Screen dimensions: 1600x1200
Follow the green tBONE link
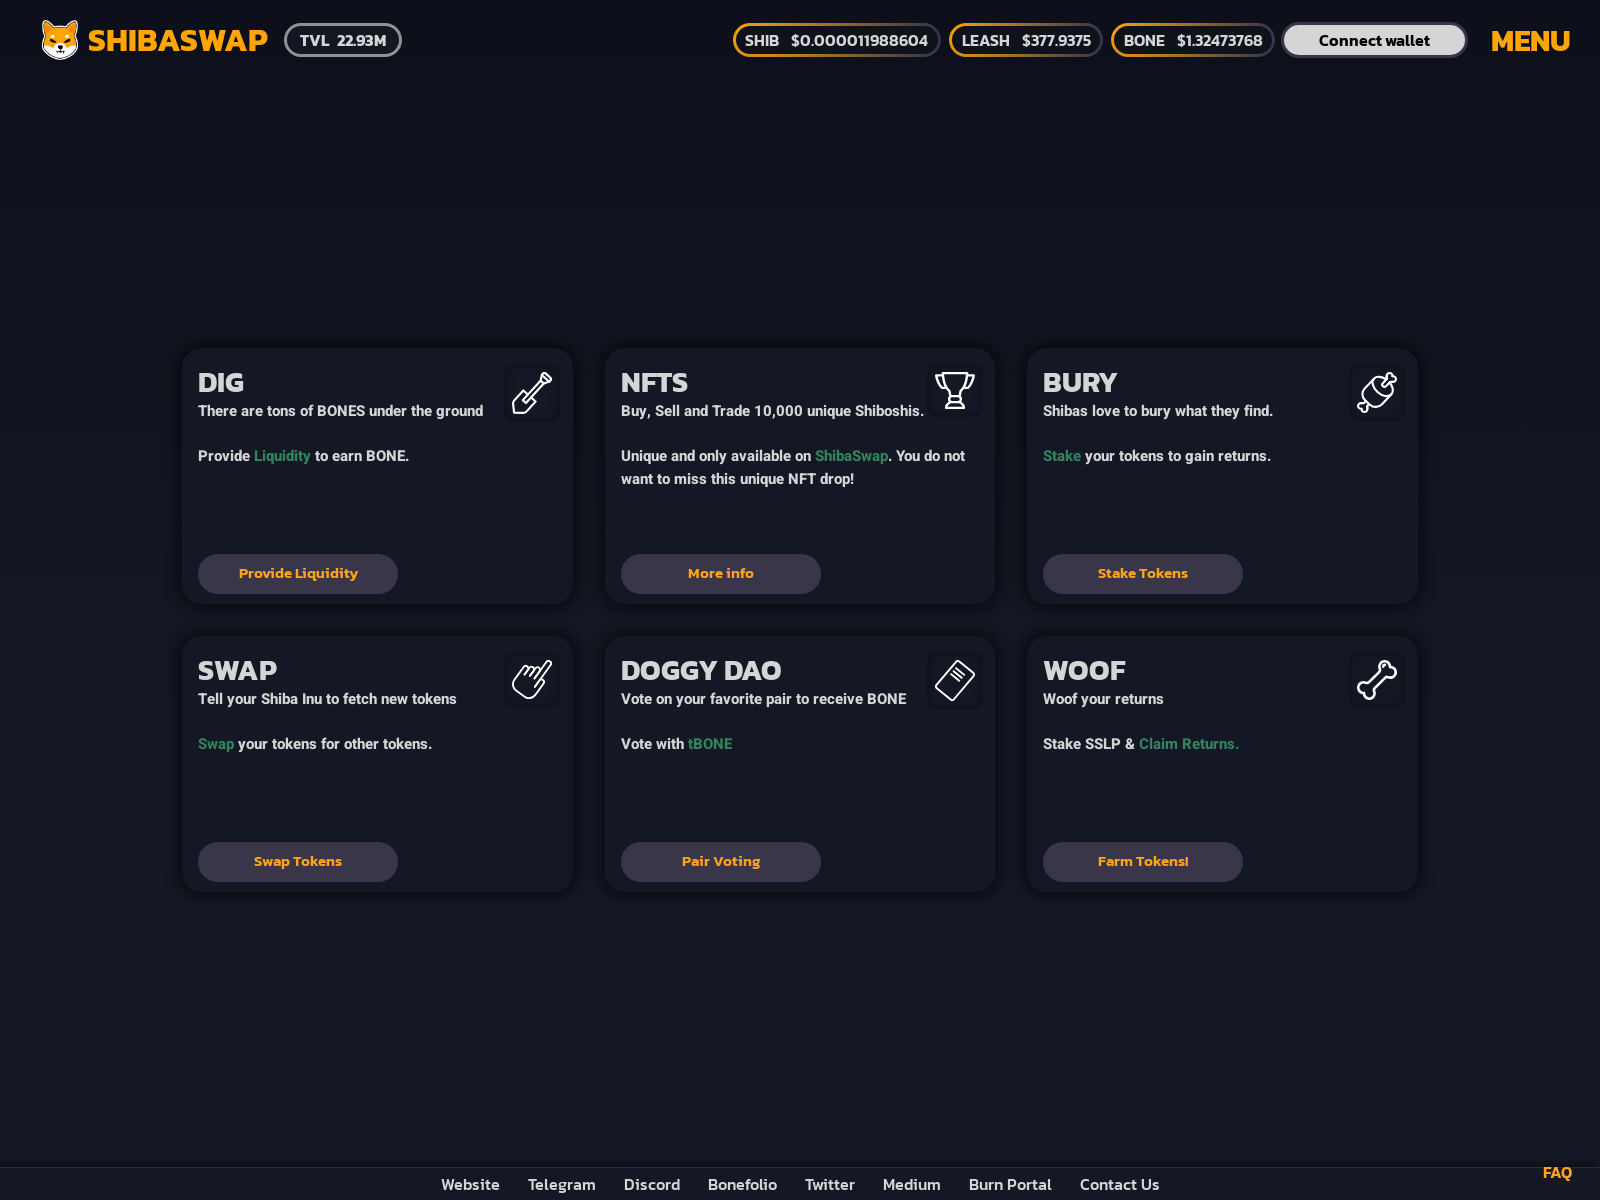710,744
